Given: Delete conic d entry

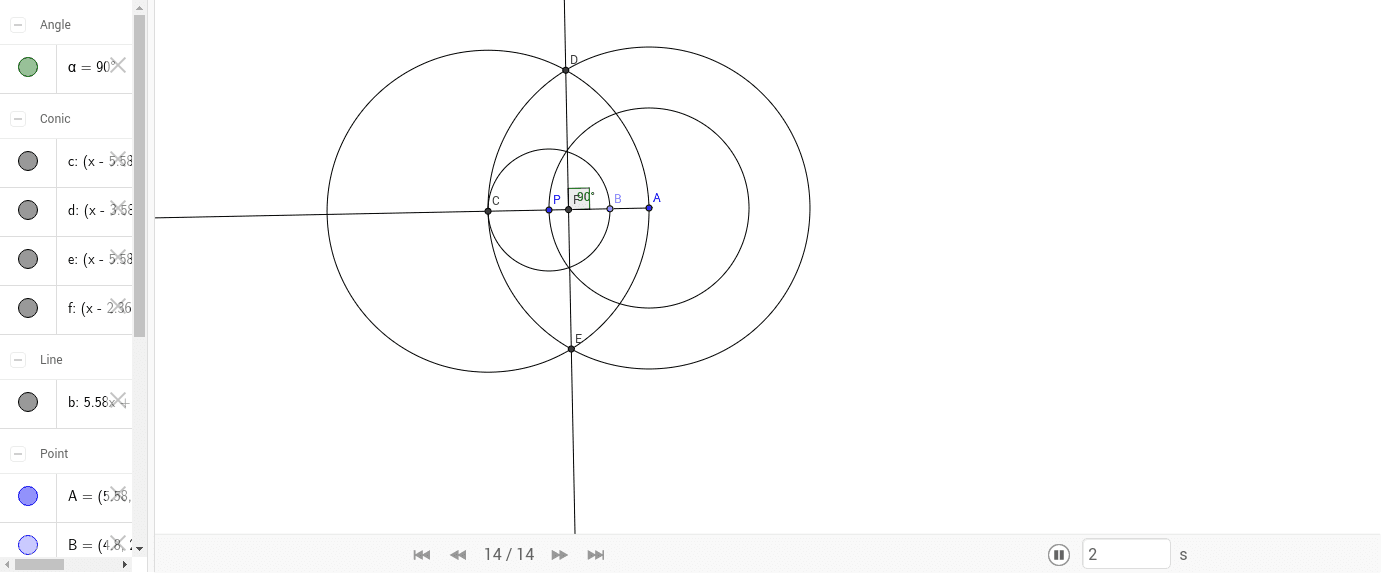Looking at the screenshot, I should (x=118, y=207).
